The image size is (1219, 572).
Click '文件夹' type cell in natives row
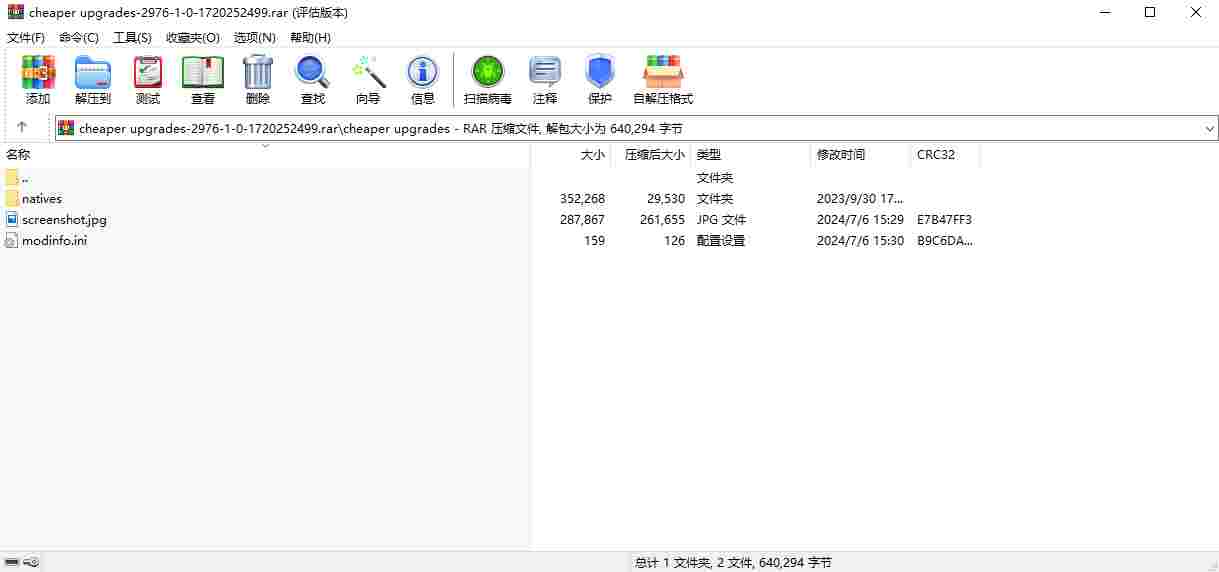tap(715, 198)
